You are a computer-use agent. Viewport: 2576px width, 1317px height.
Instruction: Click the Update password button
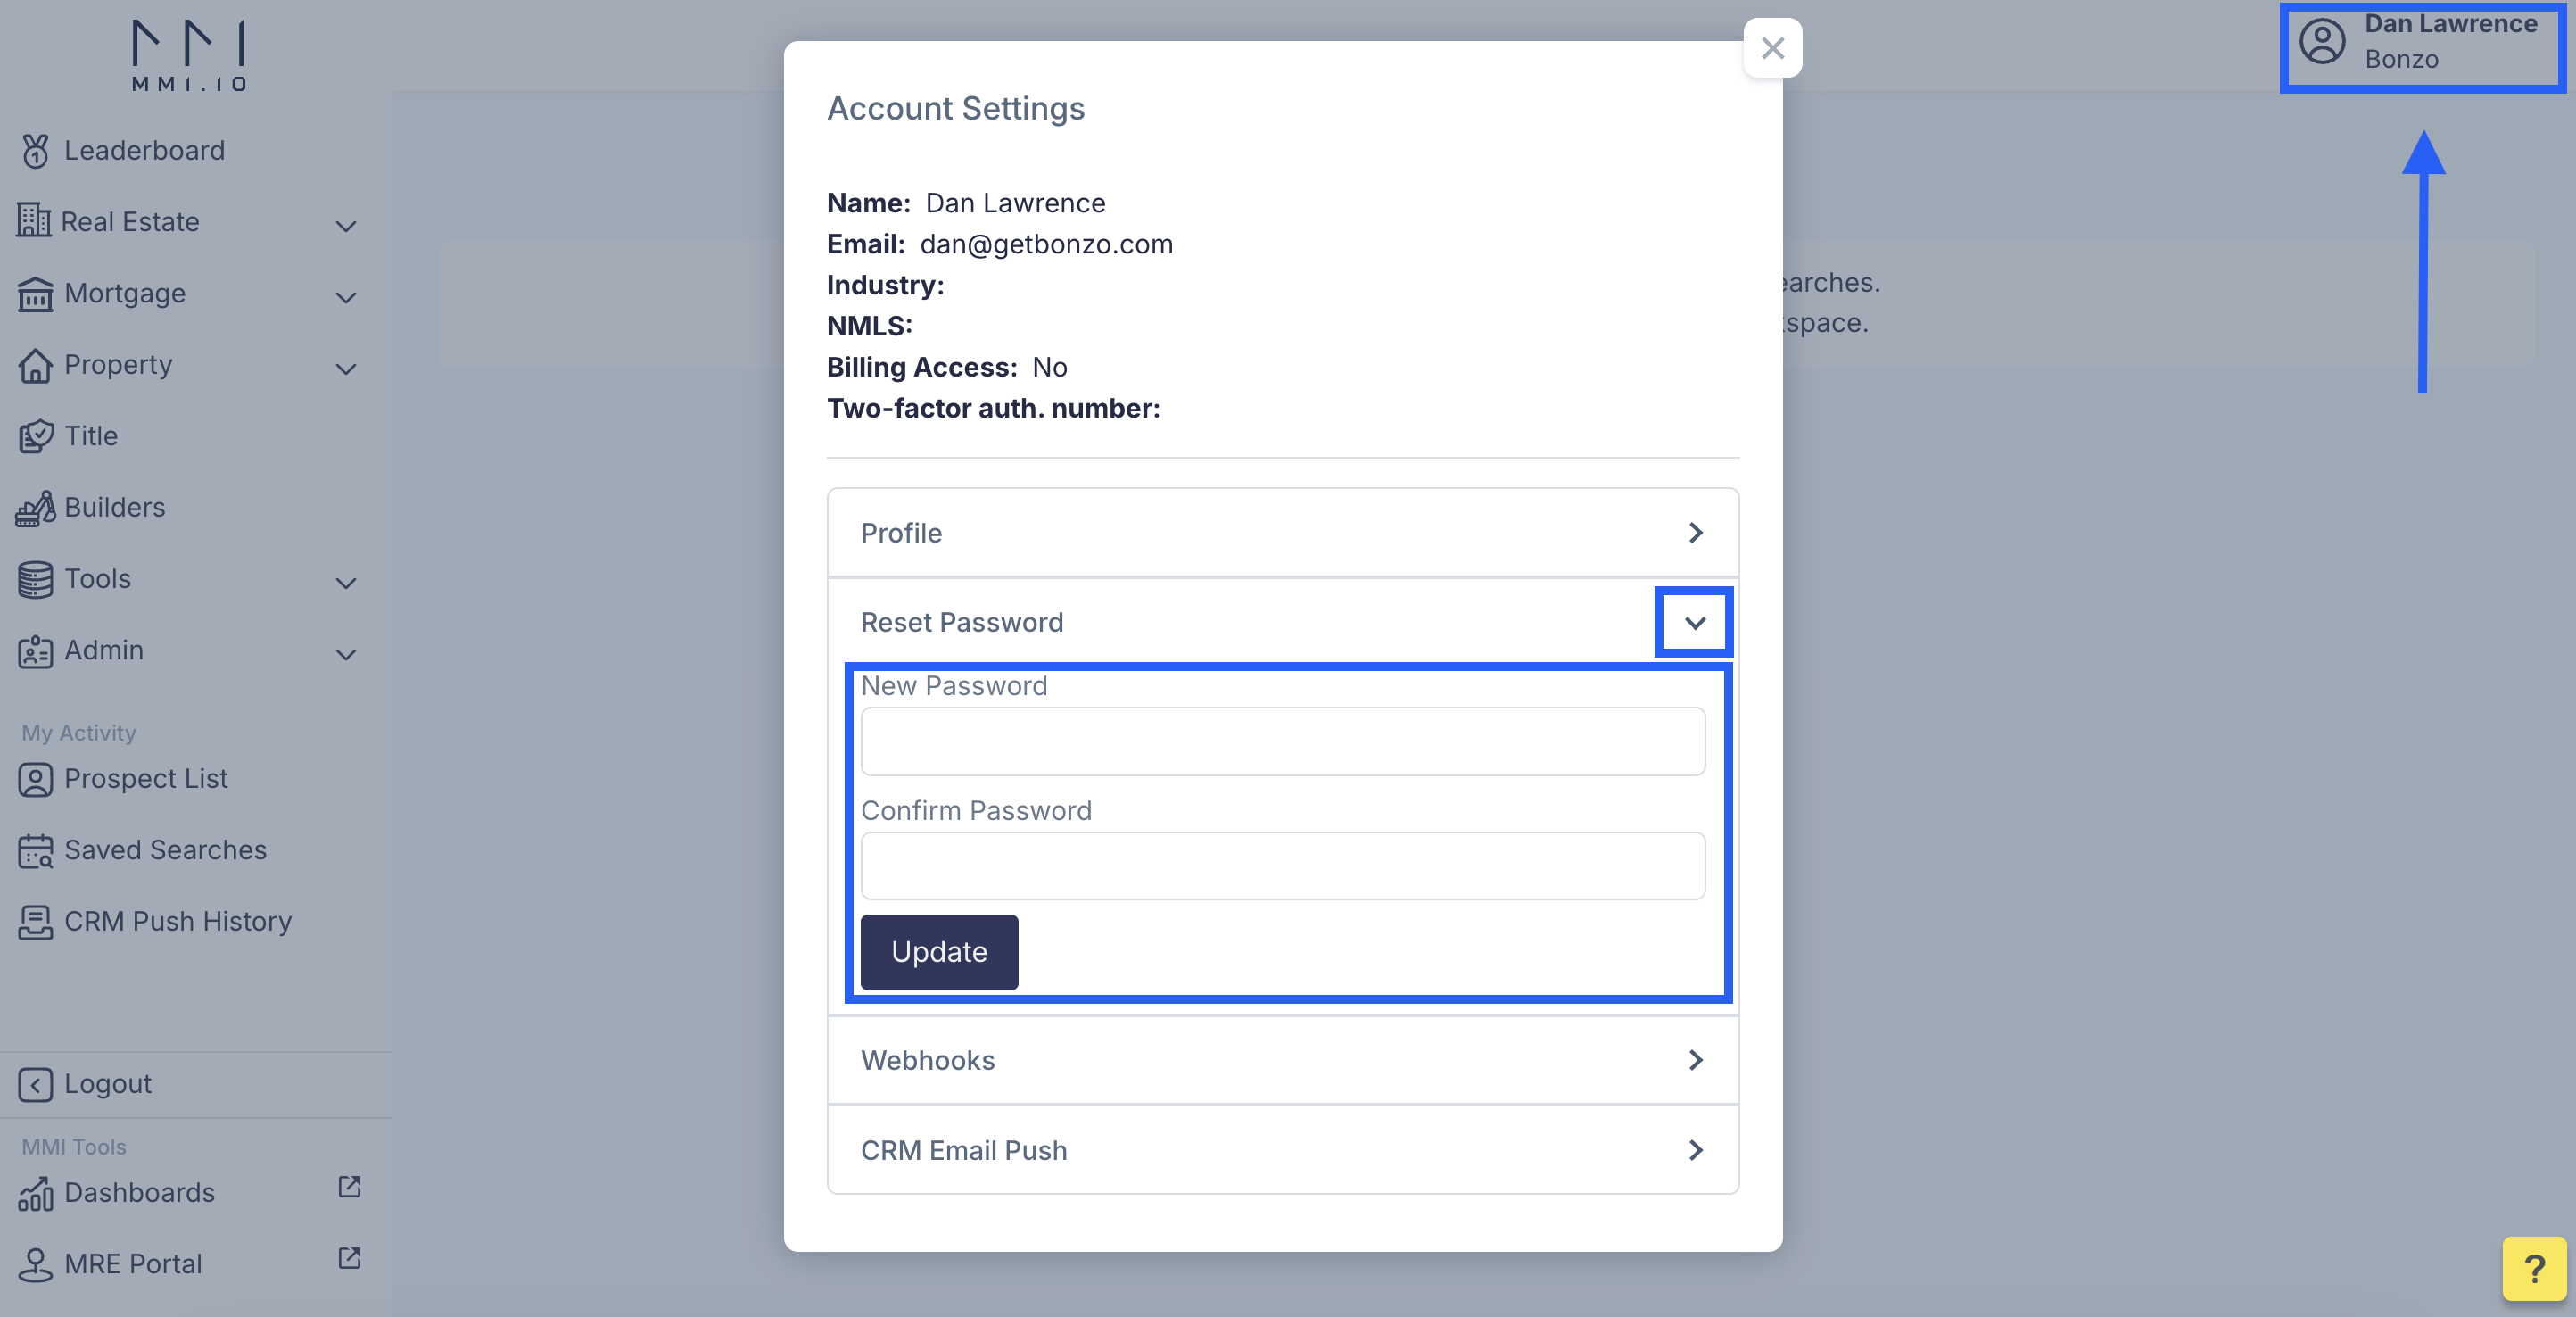coord(939,952)
